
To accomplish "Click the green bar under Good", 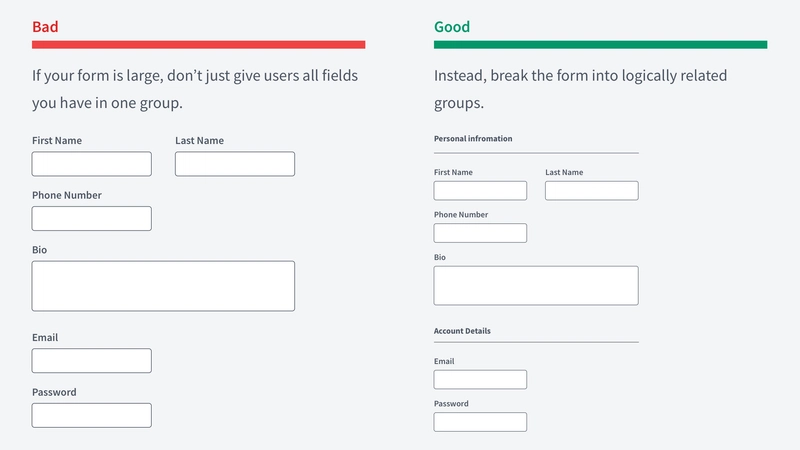I will [601, 45].
